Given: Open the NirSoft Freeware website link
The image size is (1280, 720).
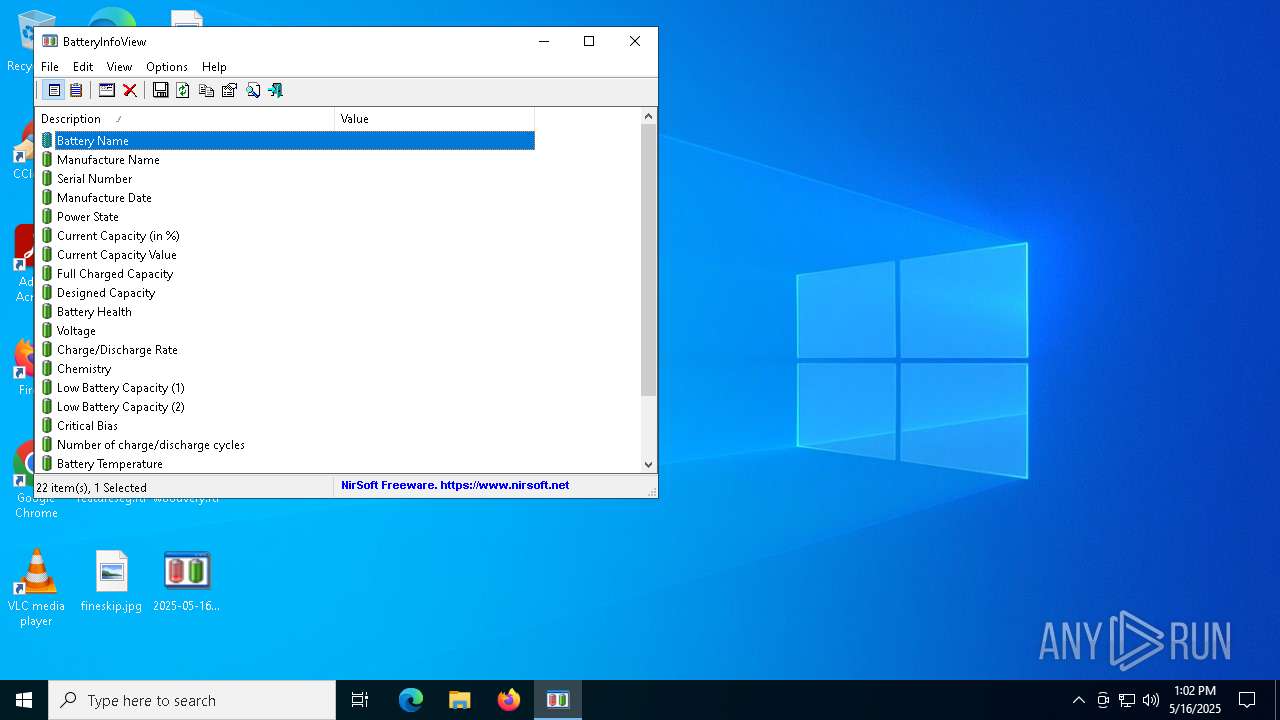Looking at the screenshot, I should pyautogui.click(x=455, y=485).
